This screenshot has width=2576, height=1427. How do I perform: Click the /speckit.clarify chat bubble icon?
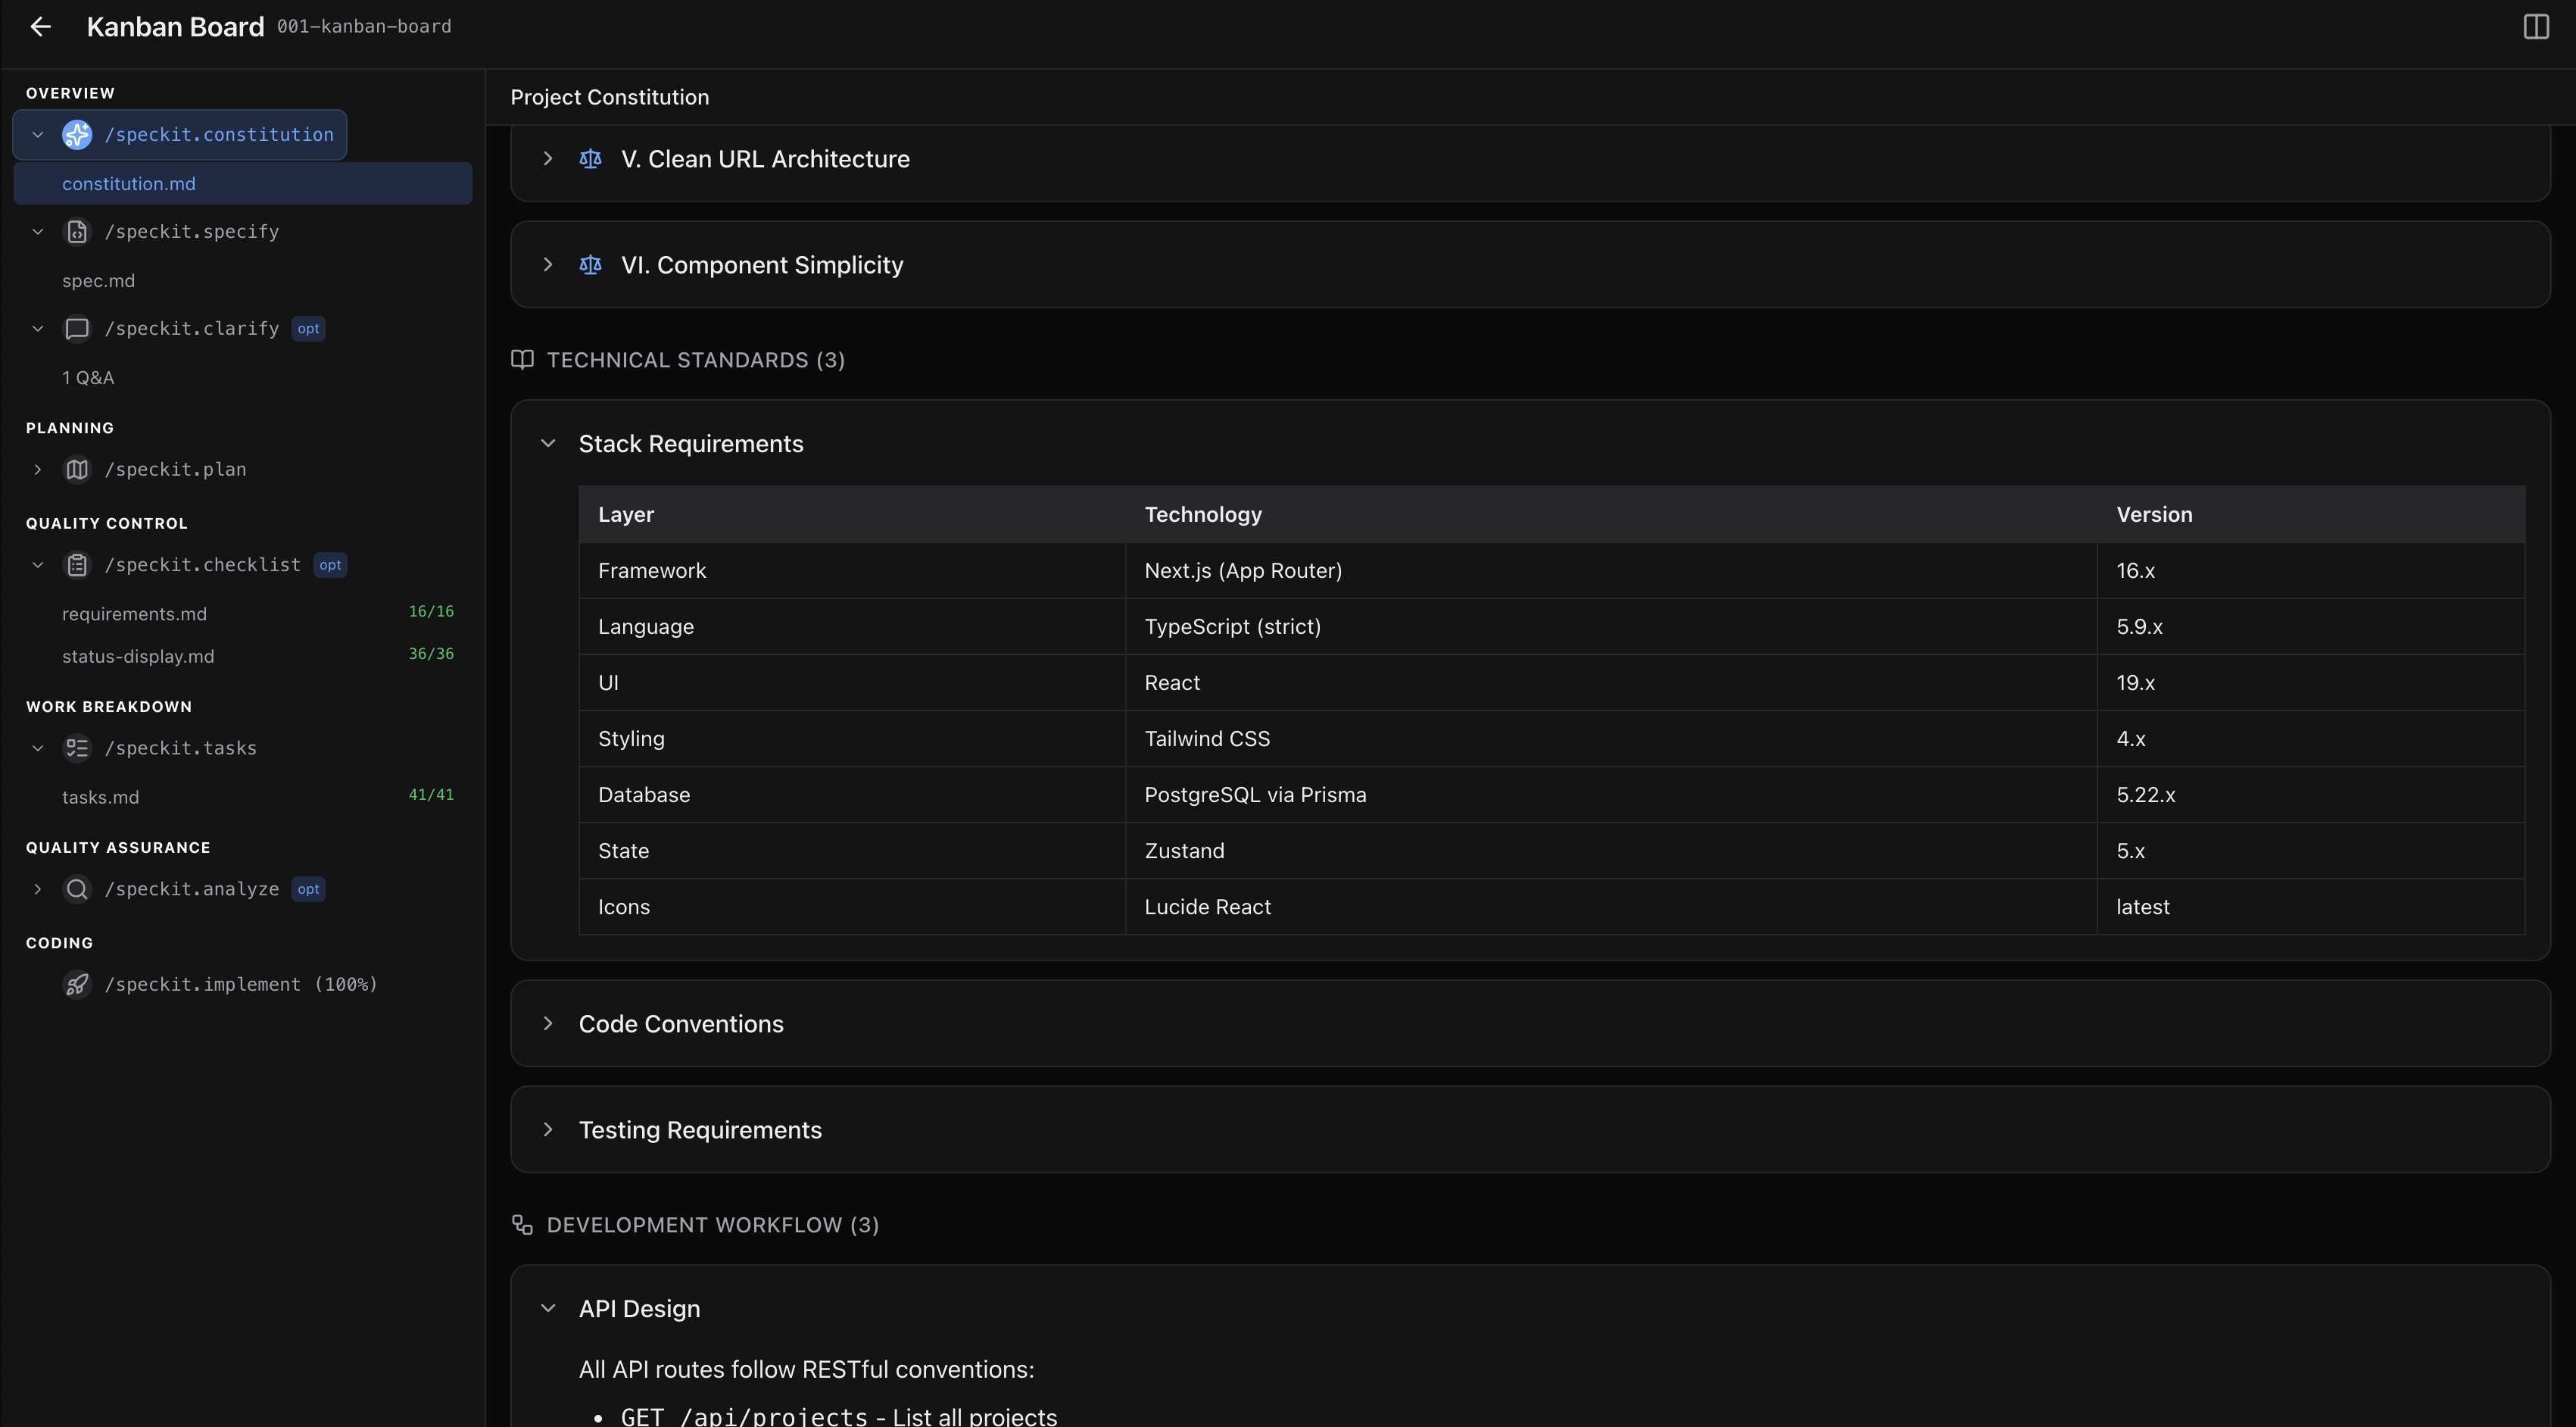(77, 328)
